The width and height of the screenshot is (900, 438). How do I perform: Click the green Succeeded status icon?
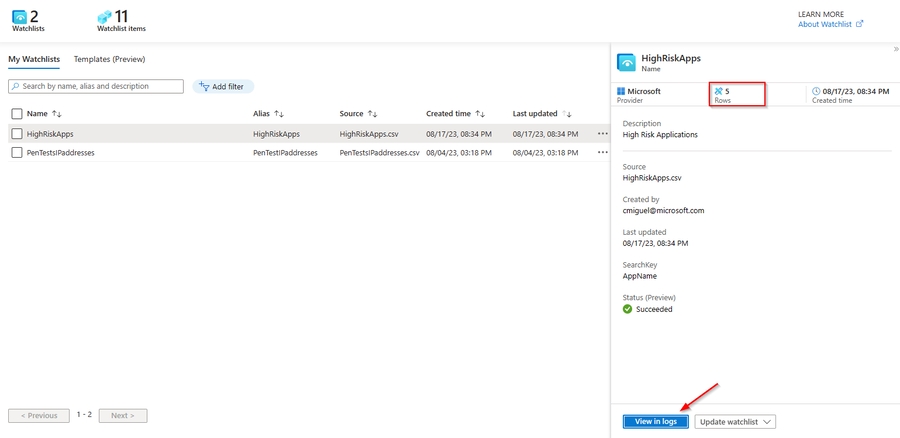(627, 309)
